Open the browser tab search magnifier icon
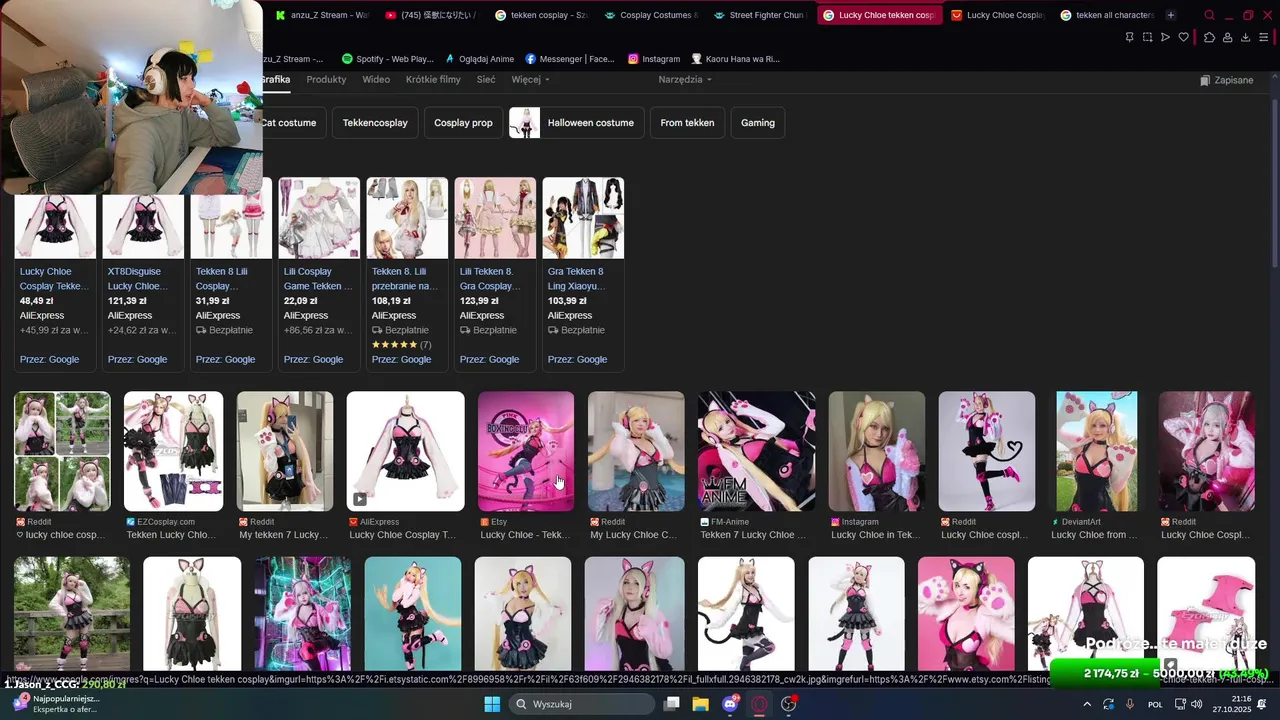Viewport: 1280px width, 720px height. click(x=1209, y=15)
